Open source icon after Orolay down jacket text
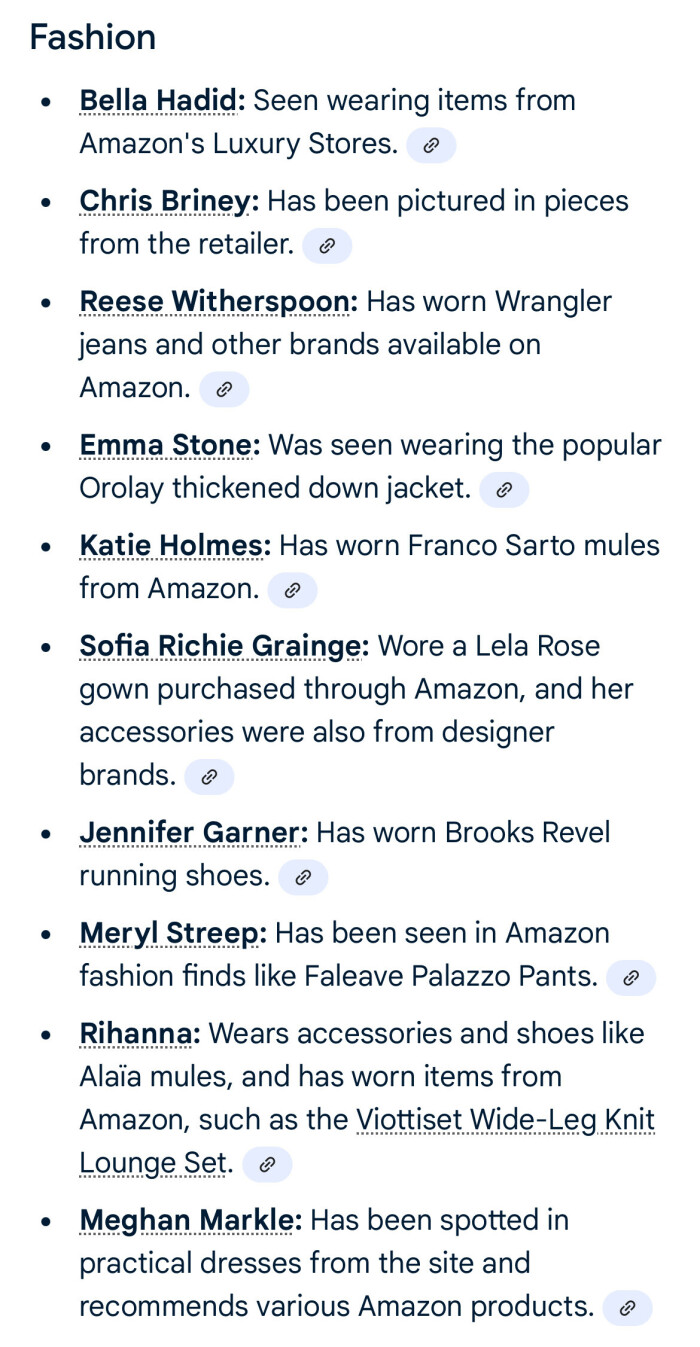Image resolution: width=700 pixels, height=1347 pixels. 504,489
